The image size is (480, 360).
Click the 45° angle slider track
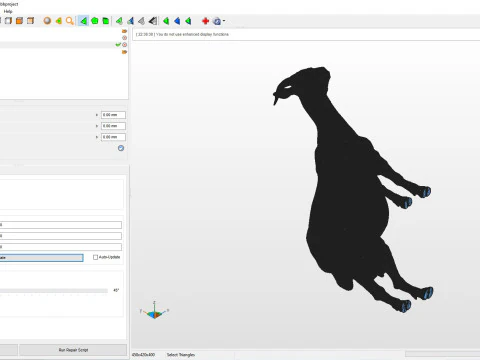(53, 291)
